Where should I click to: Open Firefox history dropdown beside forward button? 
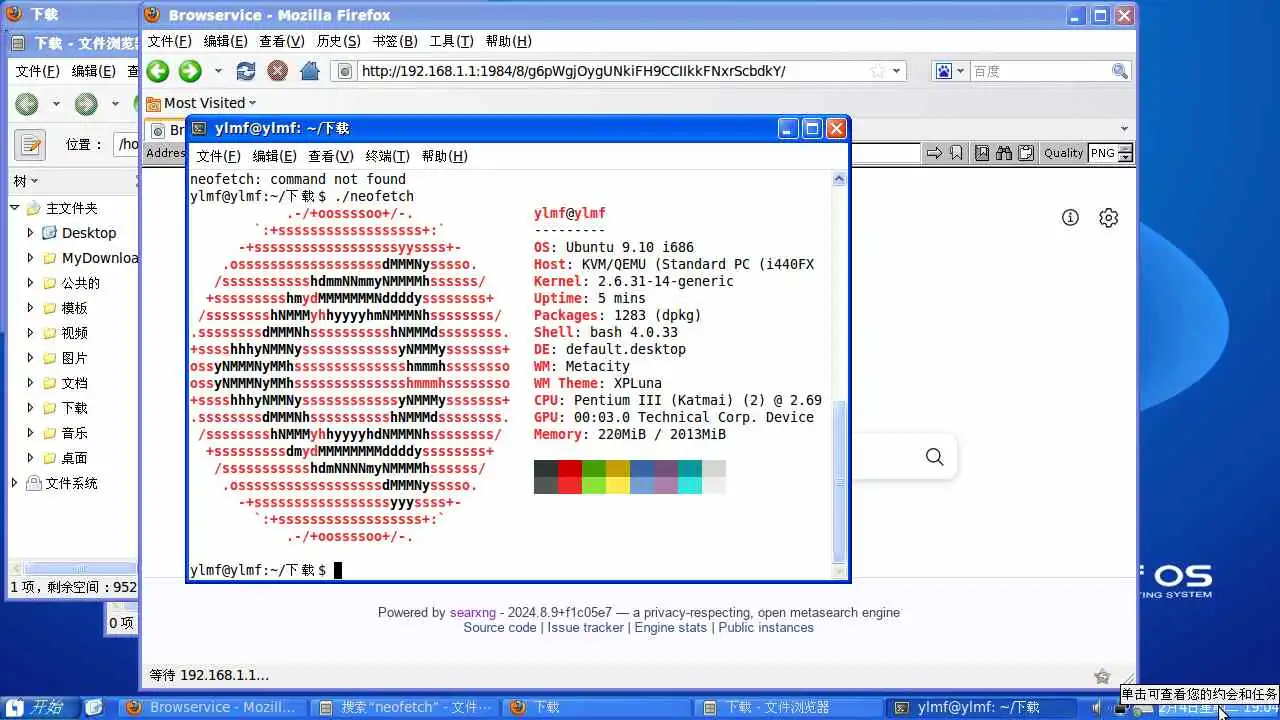[218, 71]
